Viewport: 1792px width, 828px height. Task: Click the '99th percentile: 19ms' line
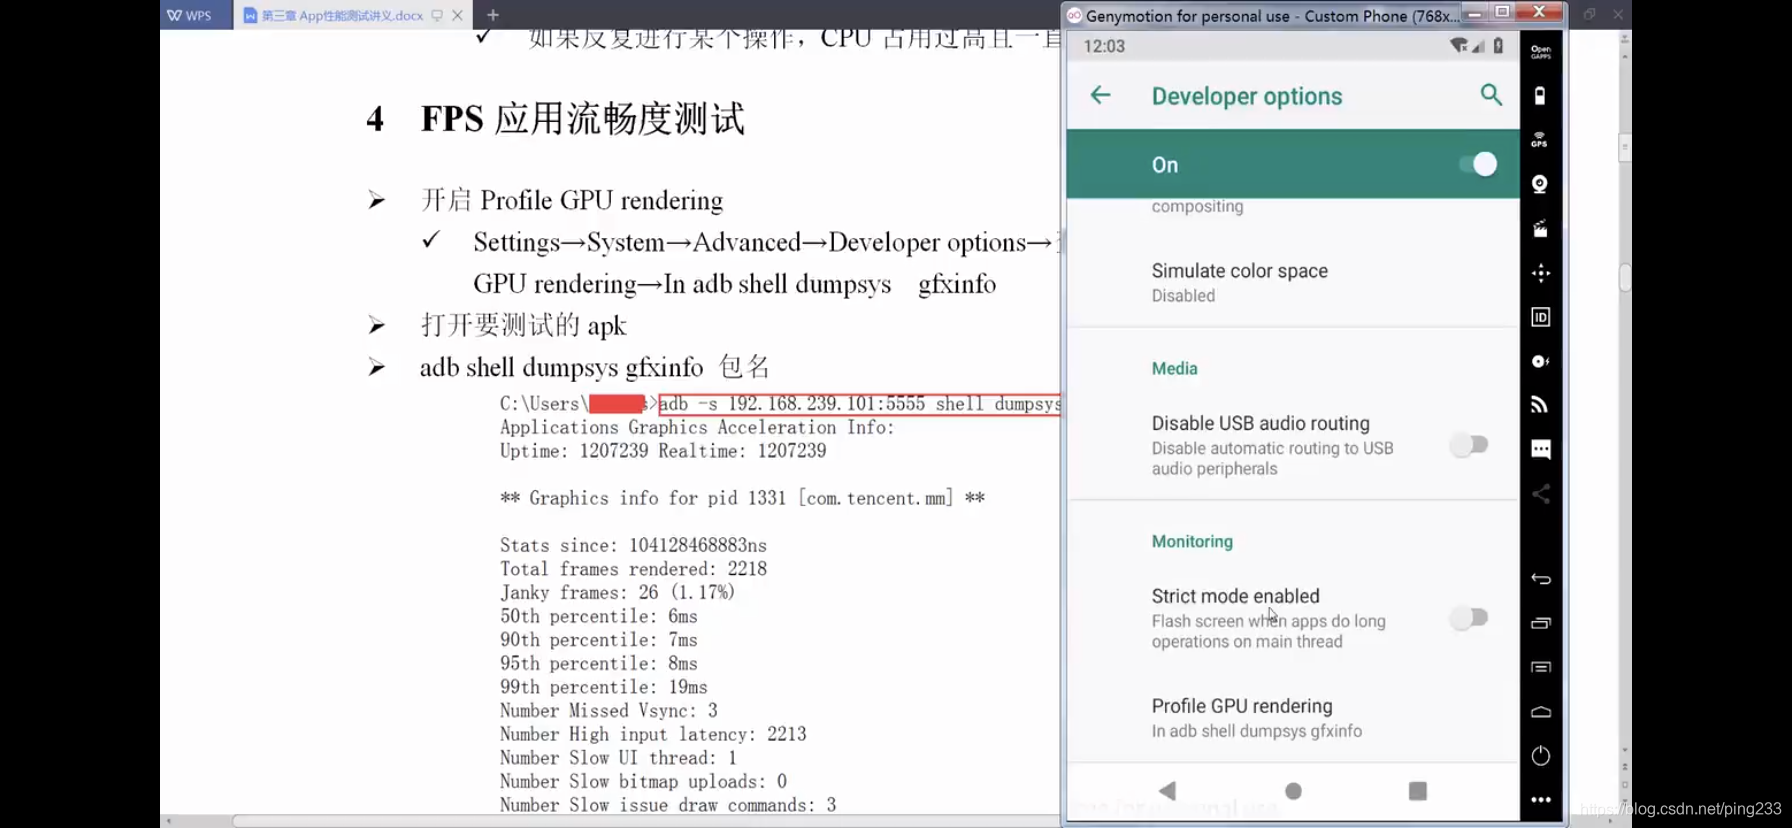[x=603, y=687]
